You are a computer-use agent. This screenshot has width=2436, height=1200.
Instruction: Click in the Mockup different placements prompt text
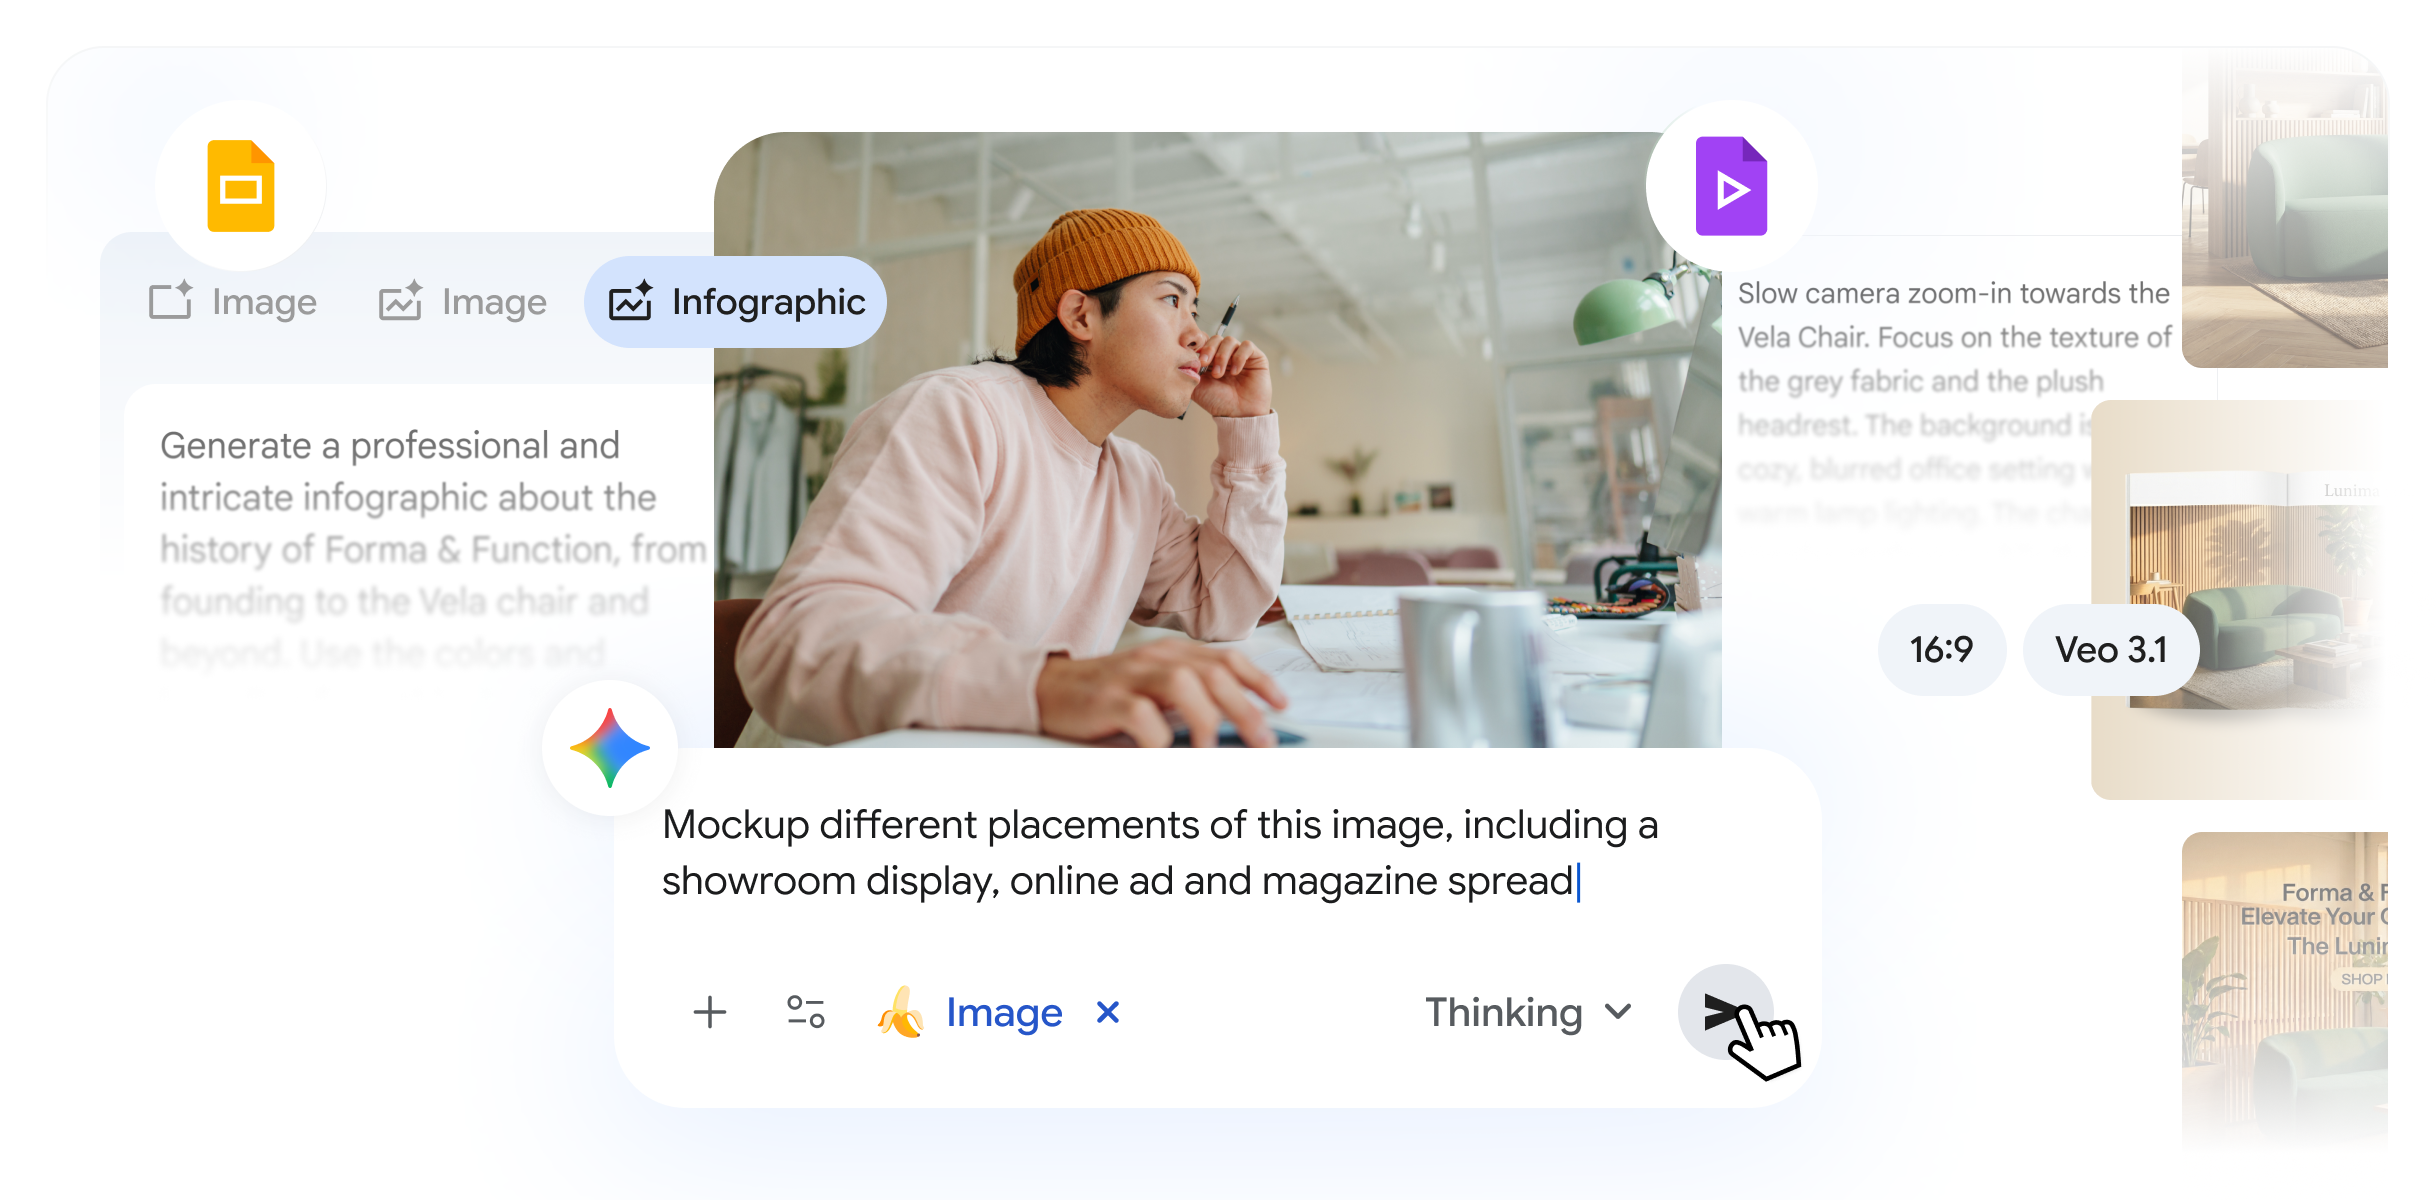1160,852
